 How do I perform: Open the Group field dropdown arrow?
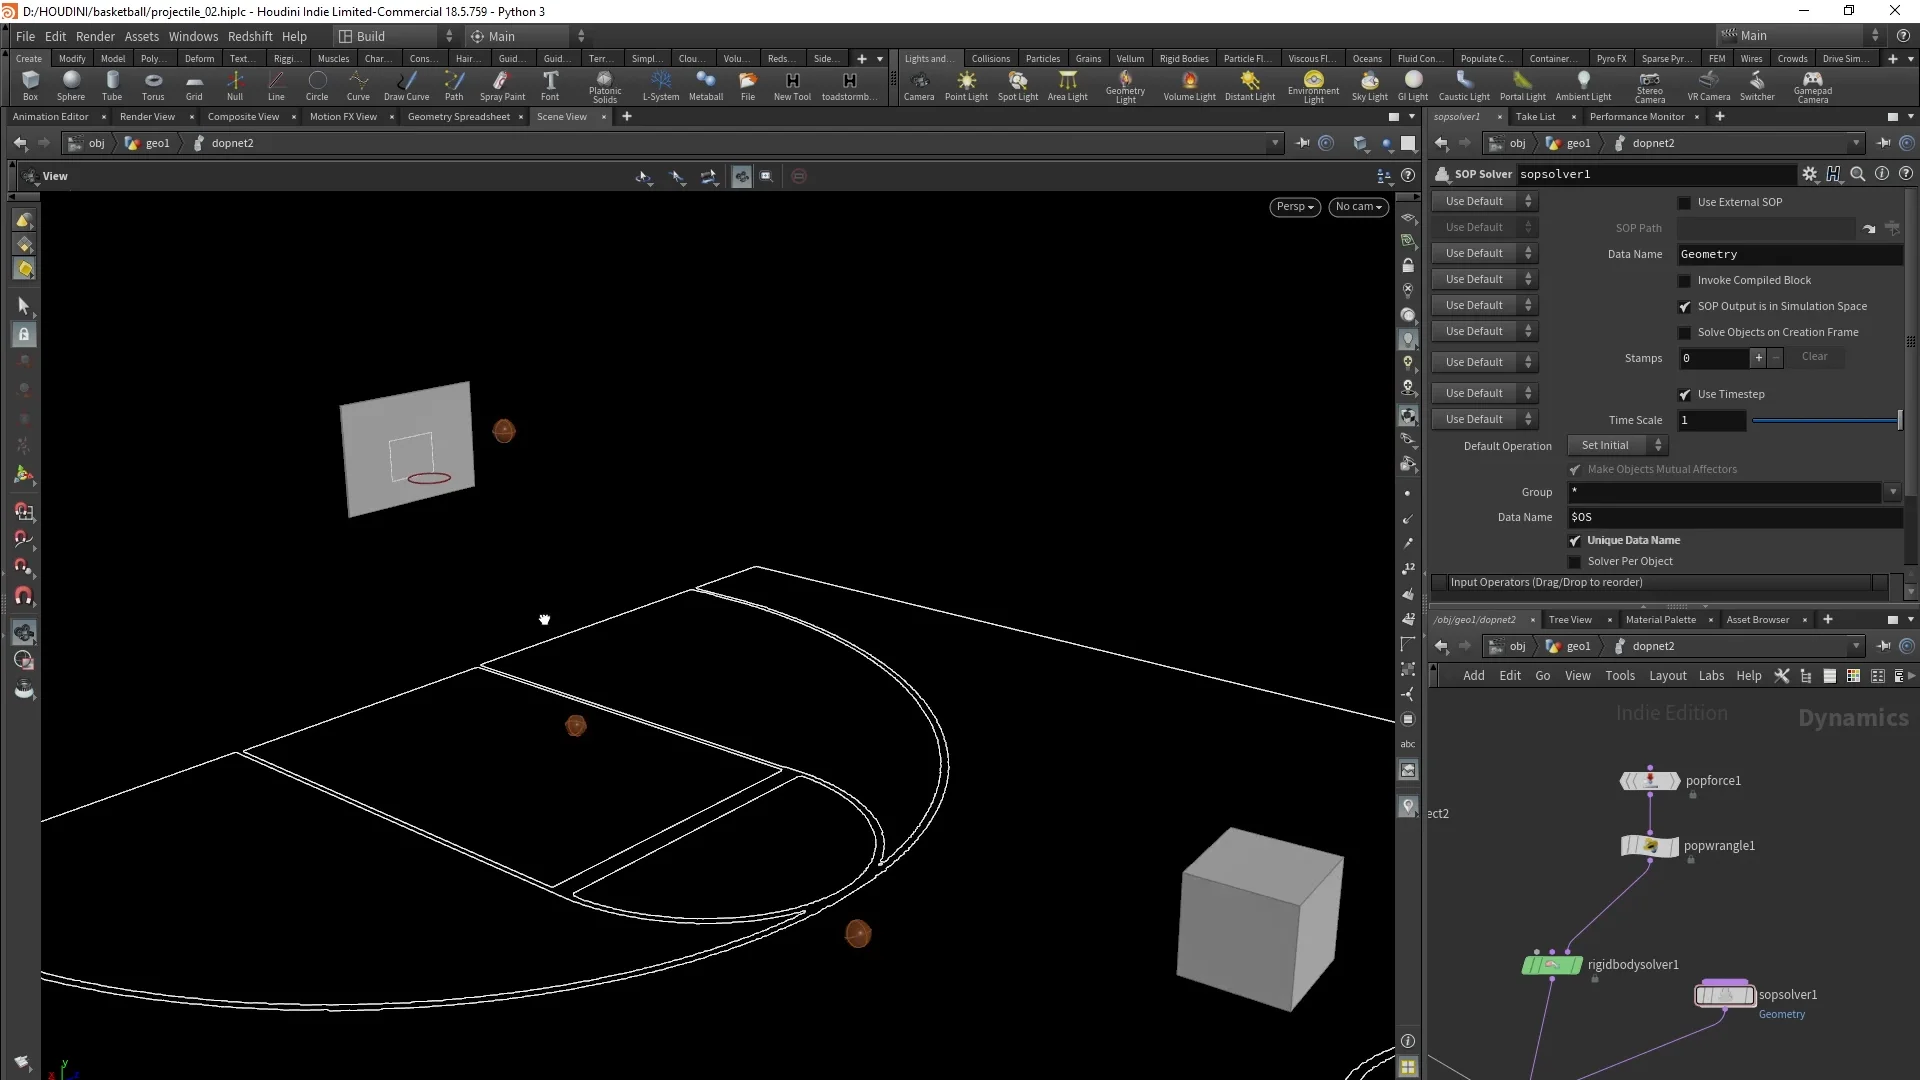coord(1892,493)
